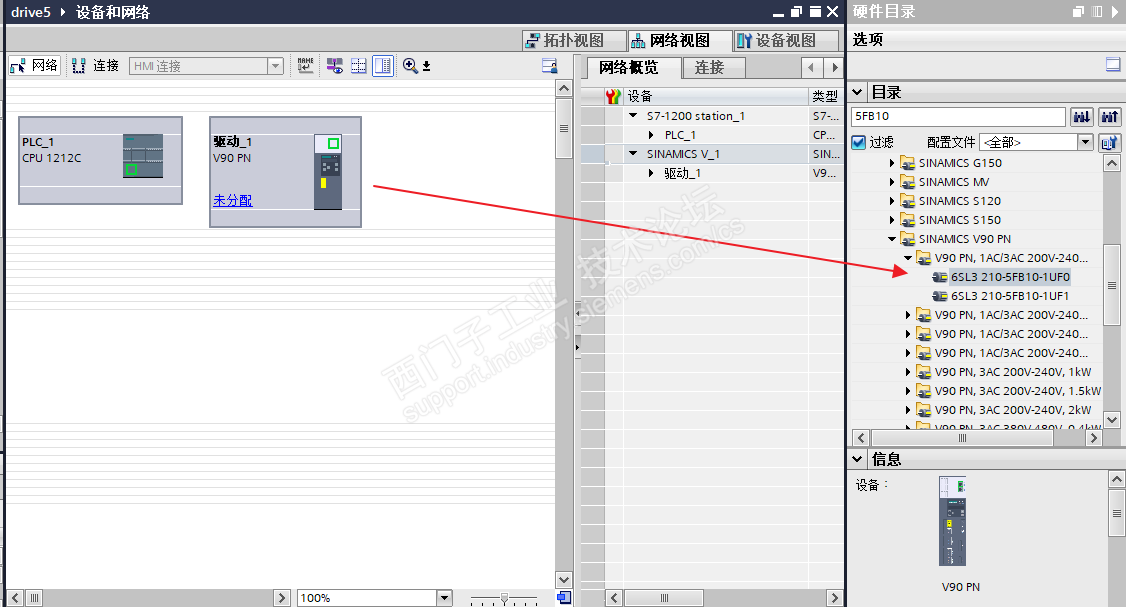Click search downward button in catalog
The width and height of the screenshot is (1126, 607).
click(x=1081, y=116)
